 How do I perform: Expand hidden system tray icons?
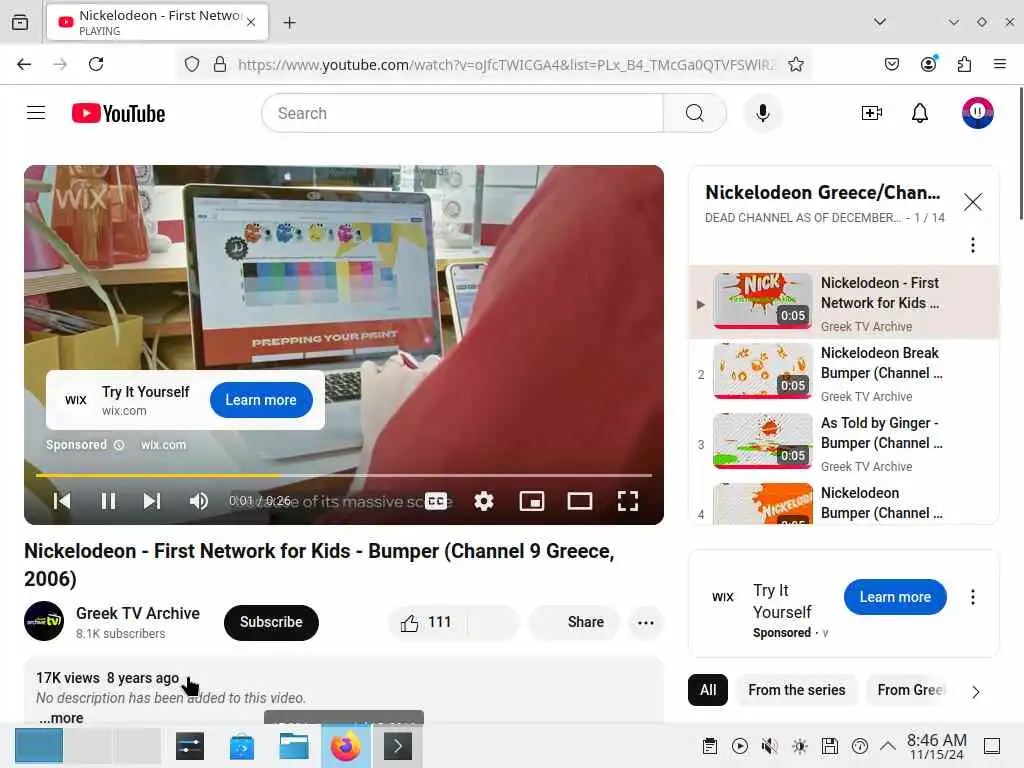point(888,745)
